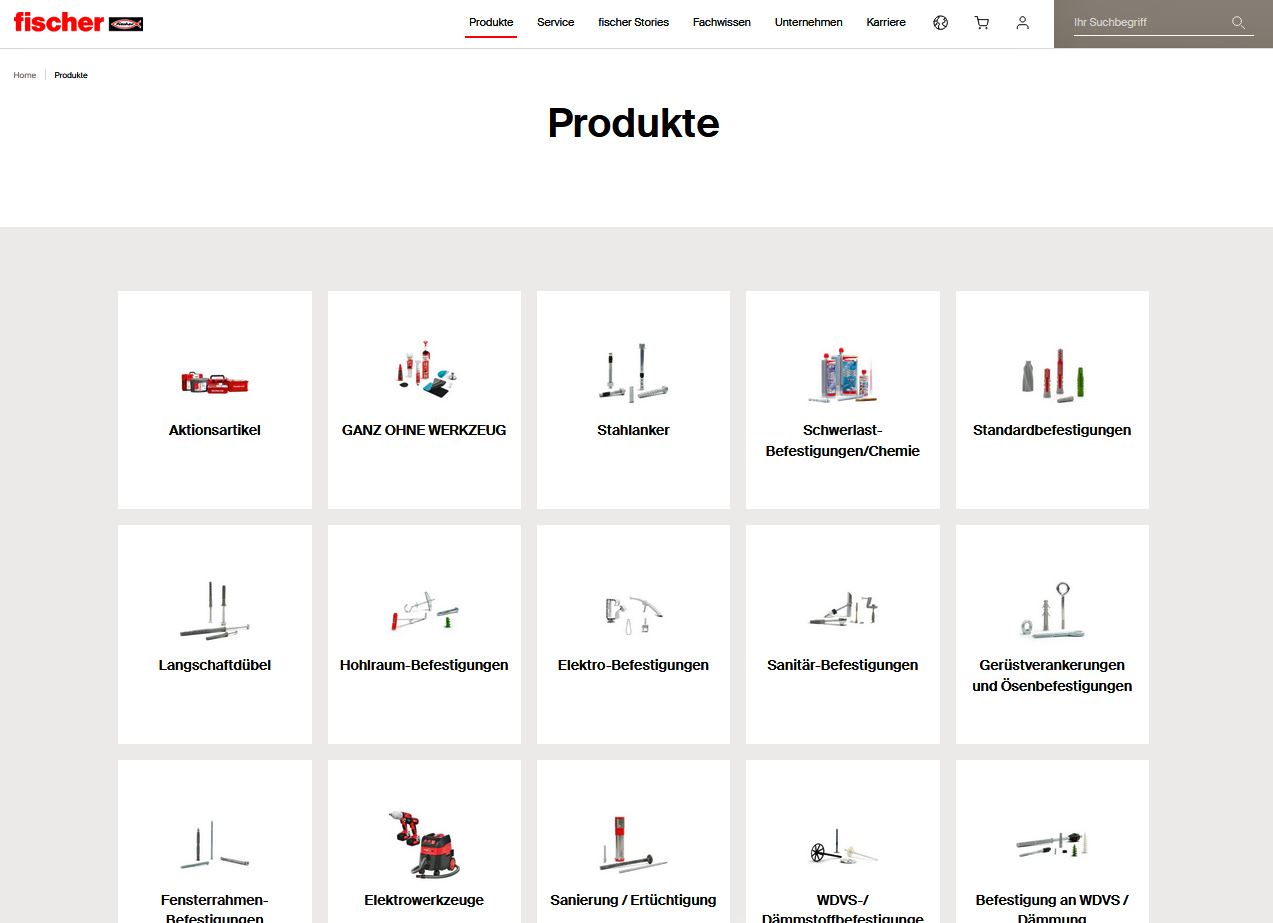Expand the Unternehmen navigation menu
This screenshot has height=923, width=1273.
[x=808, y=23]
